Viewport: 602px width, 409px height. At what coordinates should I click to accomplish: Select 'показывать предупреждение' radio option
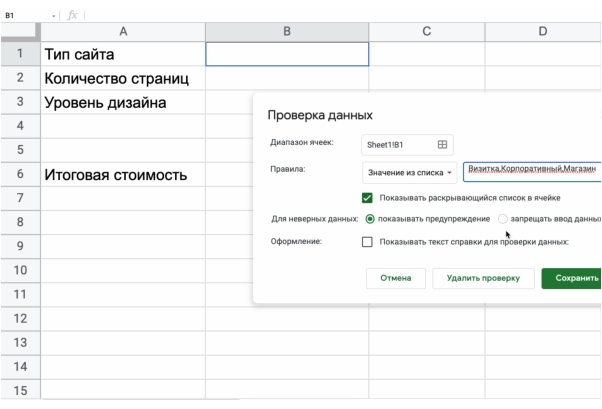pos(370,218)
